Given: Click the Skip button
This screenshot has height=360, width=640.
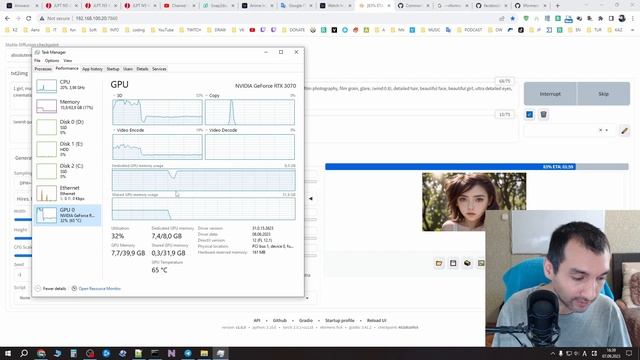Looking at the screenshot, I should point(603,94).
